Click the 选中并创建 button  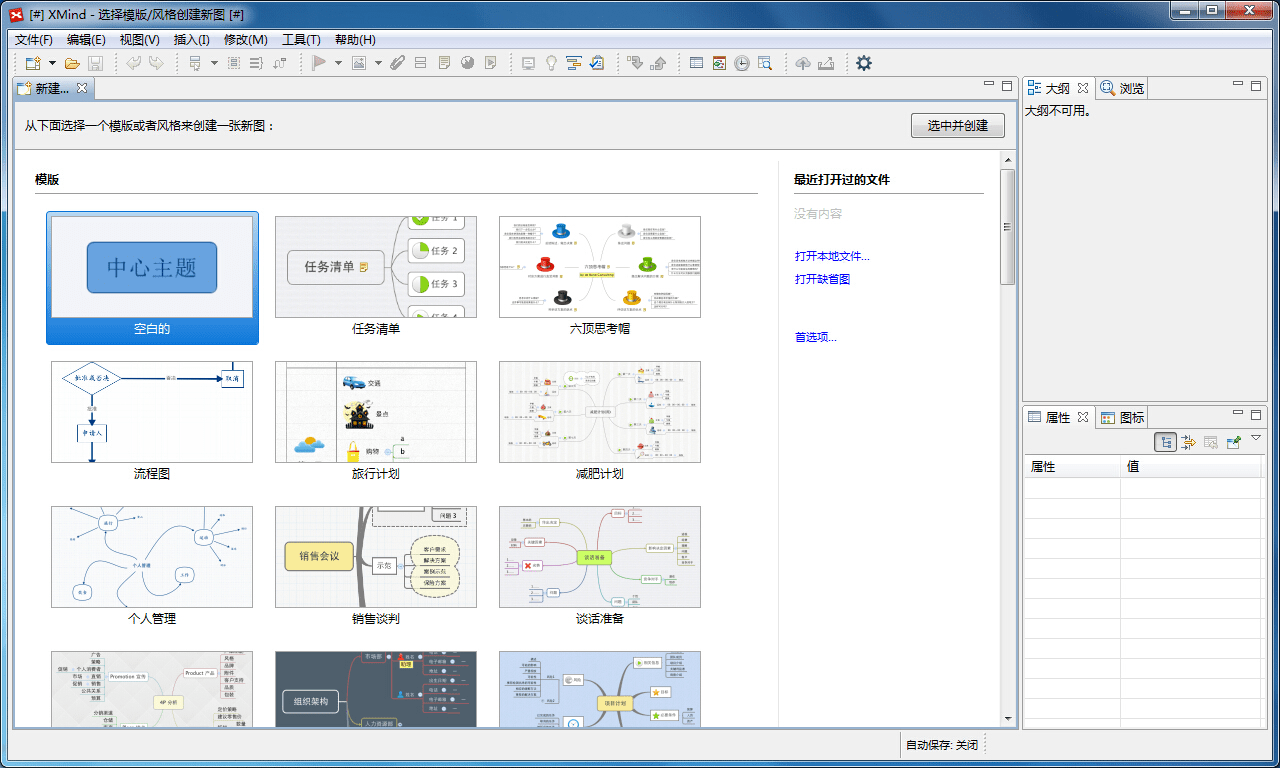click(958, 125)
